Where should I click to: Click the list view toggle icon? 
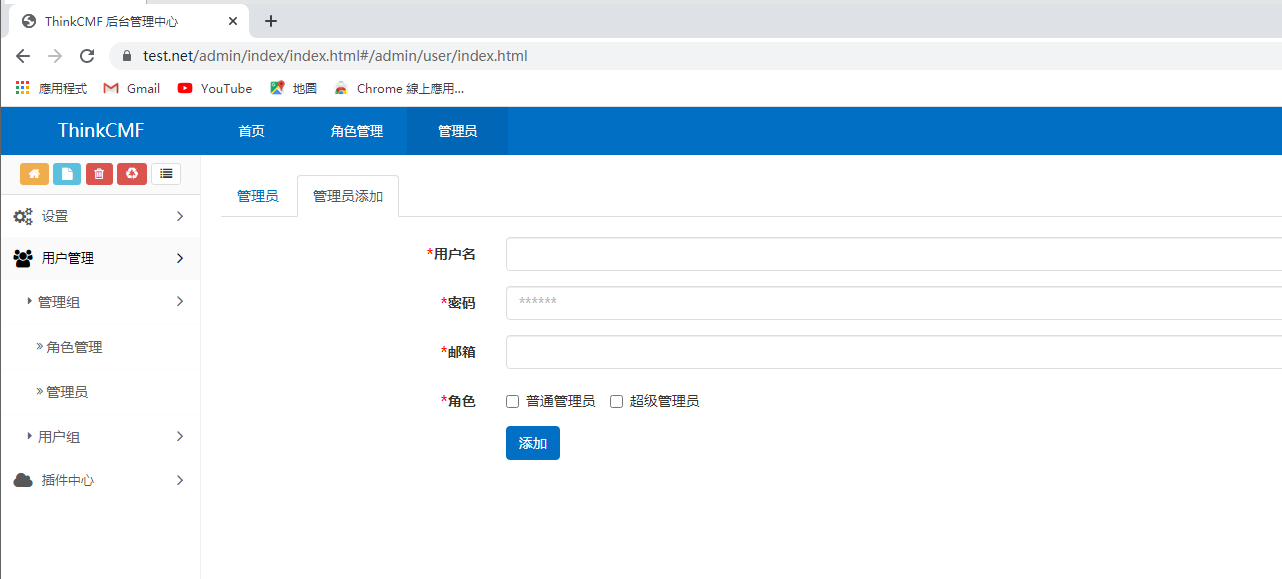(x=165, y=173)
